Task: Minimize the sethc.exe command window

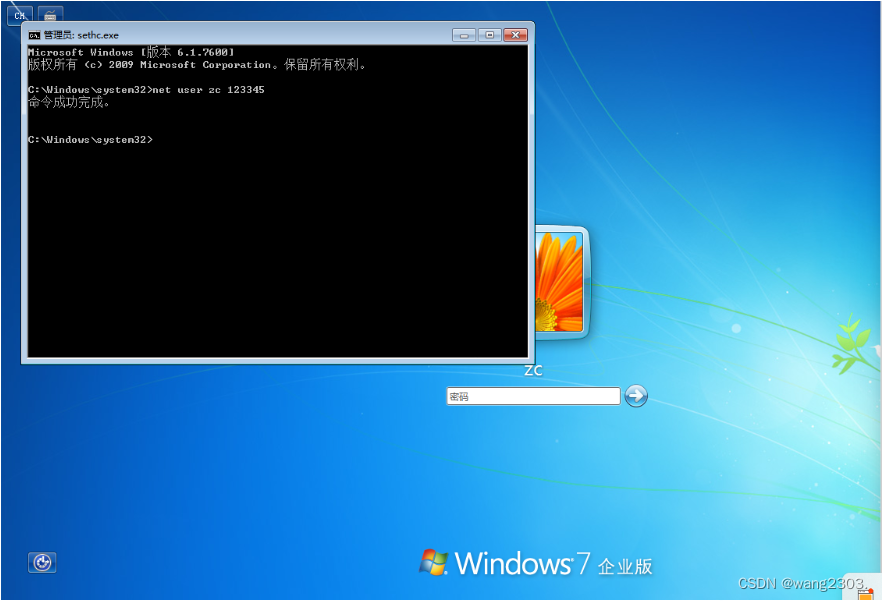Action: point(464,35)
